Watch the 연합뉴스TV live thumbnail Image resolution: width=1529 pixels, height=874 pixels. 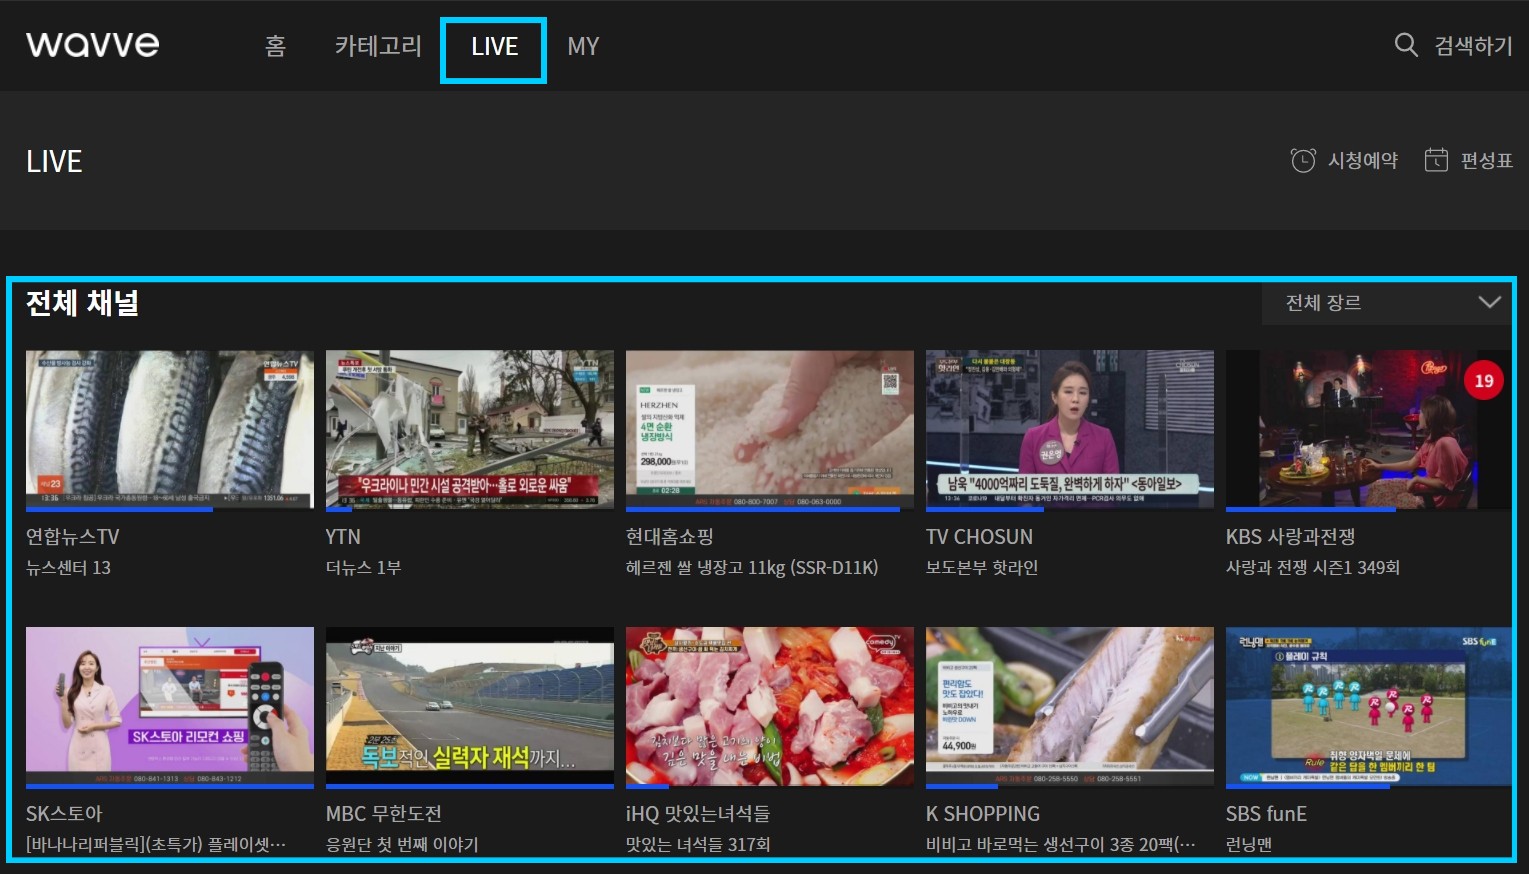point(170,430)
